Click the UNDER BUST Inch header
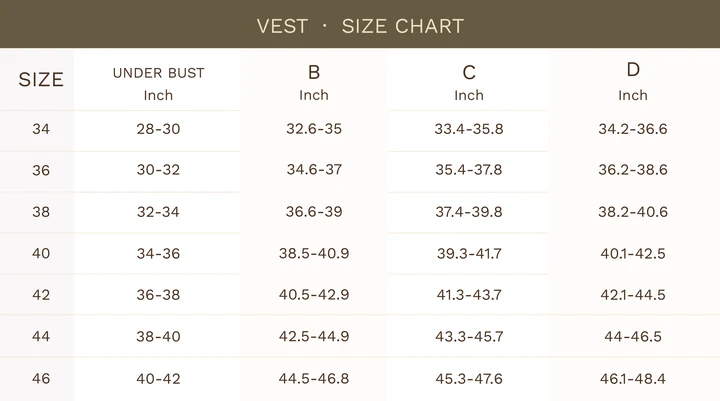Screen dimensions: 720x401 [158, 84]
